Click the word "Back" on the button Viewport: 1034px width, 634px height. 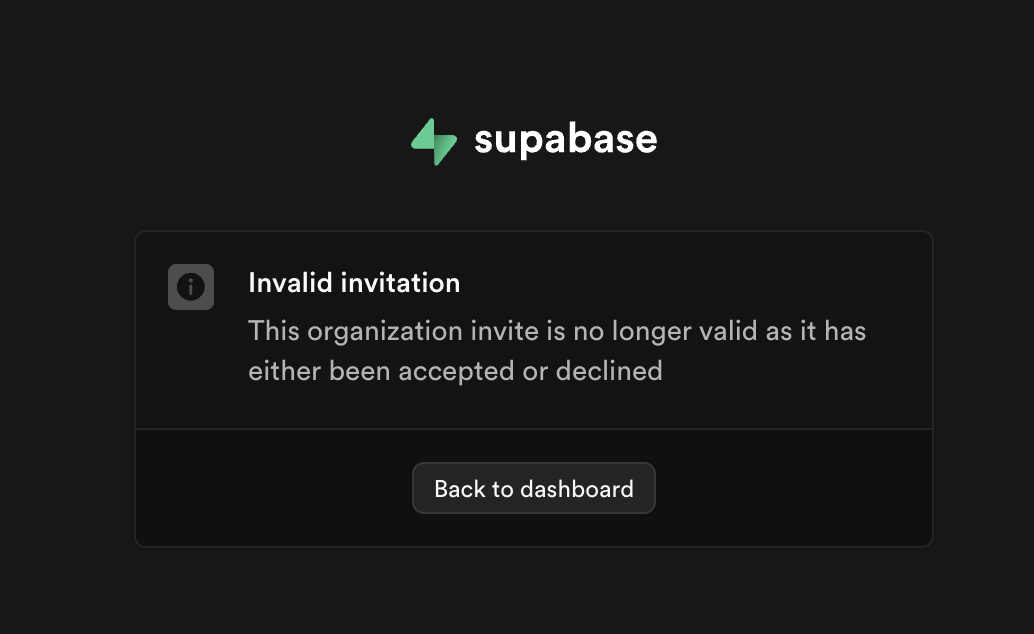[x=460, y=489]
